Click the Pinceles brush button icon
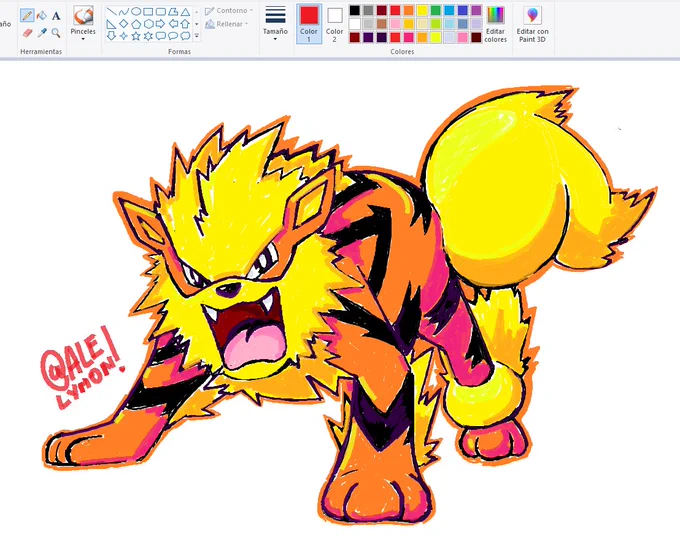This screenshot has height=539, width=680. tap(83, 16)
